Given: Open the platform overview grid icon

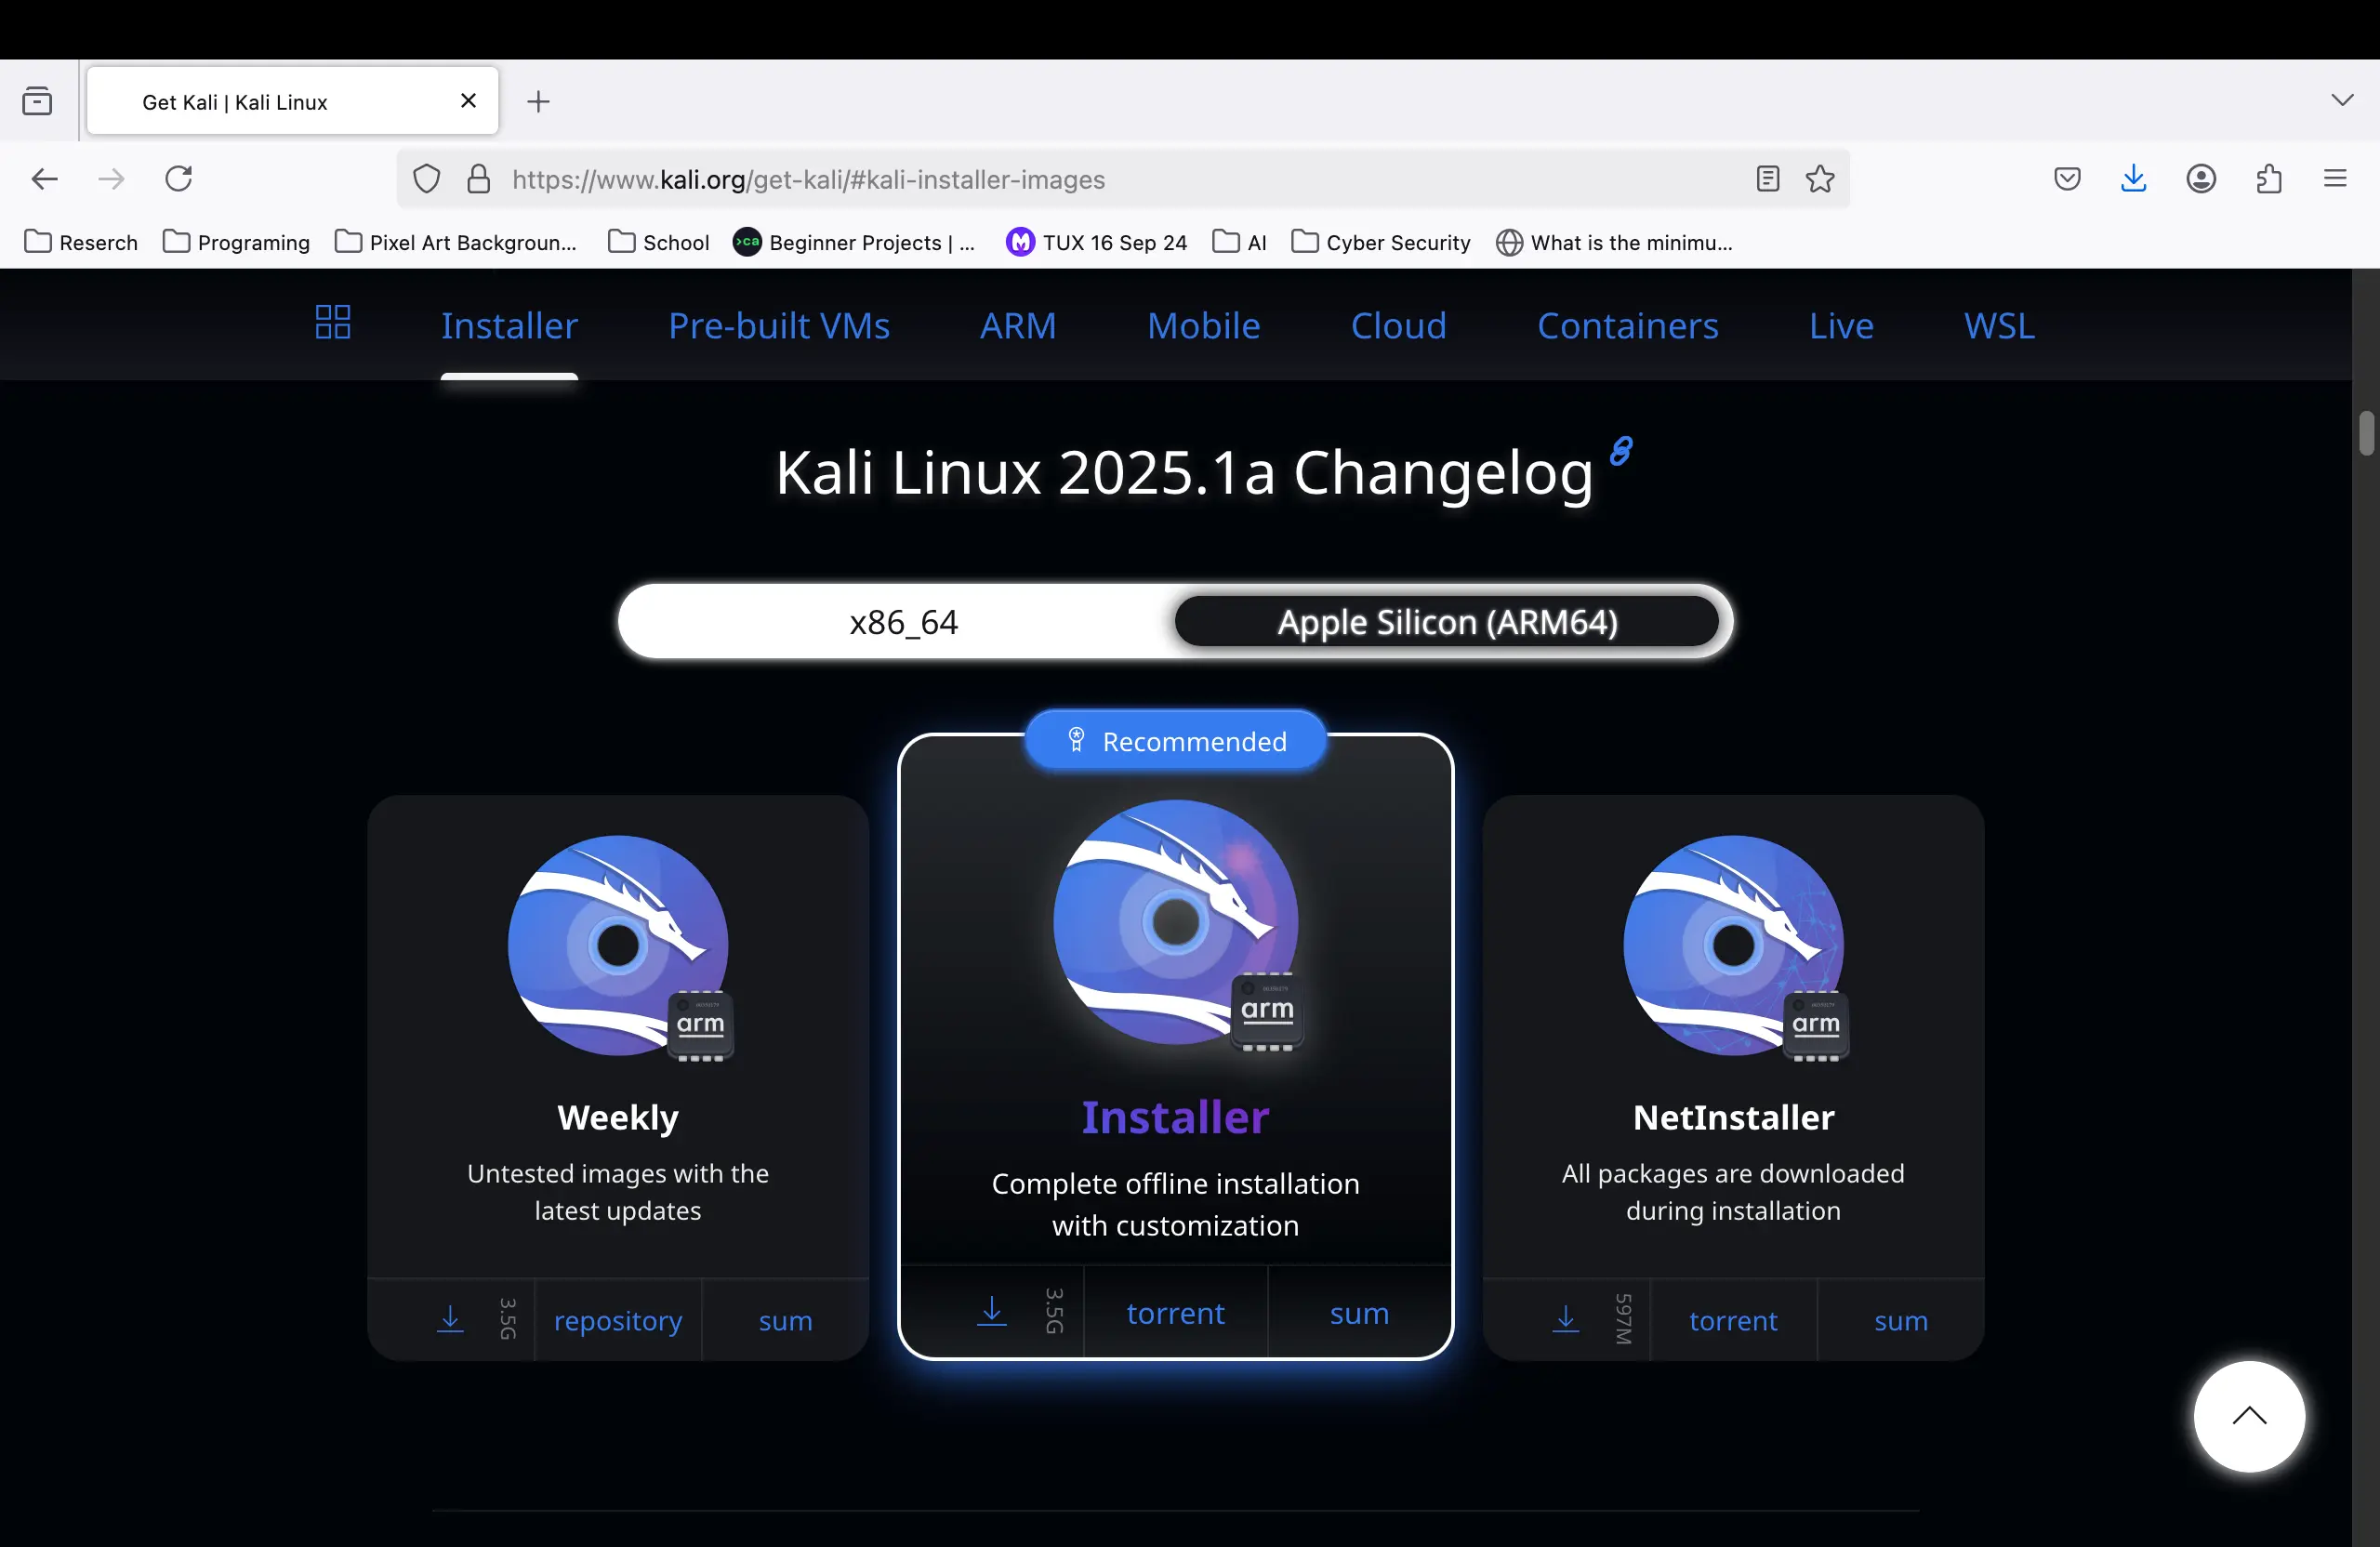Looking at the screenshot, I should 333,322.
